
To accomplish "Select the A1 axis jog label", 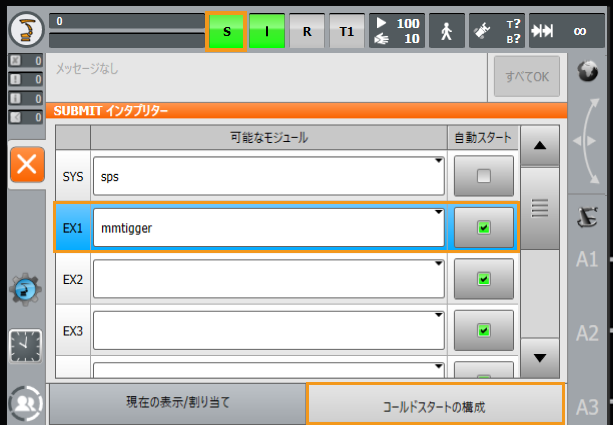I will coord(587,259).
